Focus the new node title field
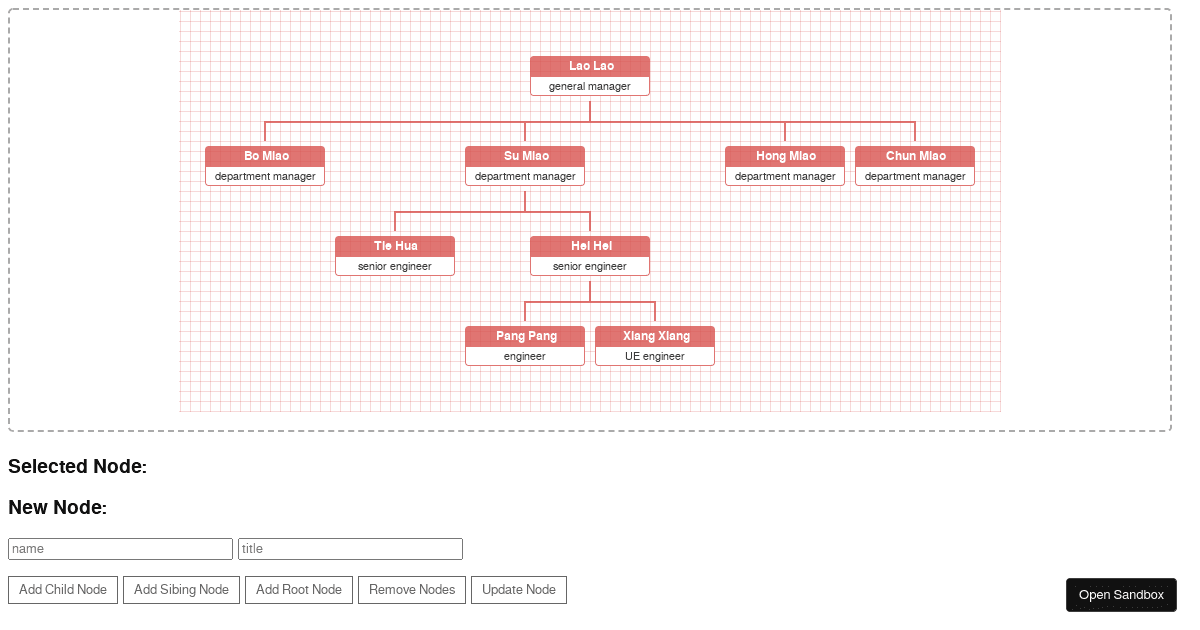Viewport: 1200px width, 630px height. pyautogui.click(x=350, y=549)
